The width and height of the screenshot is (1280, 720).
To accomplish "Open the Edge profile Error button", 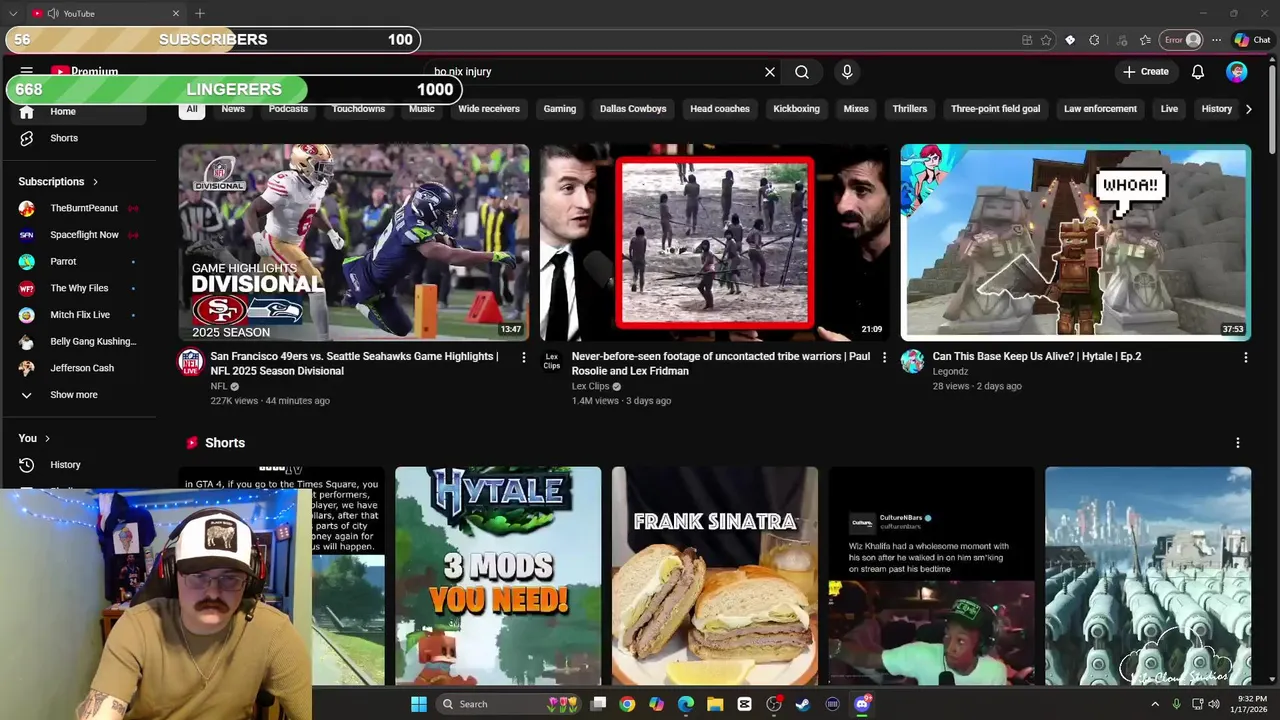I will tap(1181, 40).
